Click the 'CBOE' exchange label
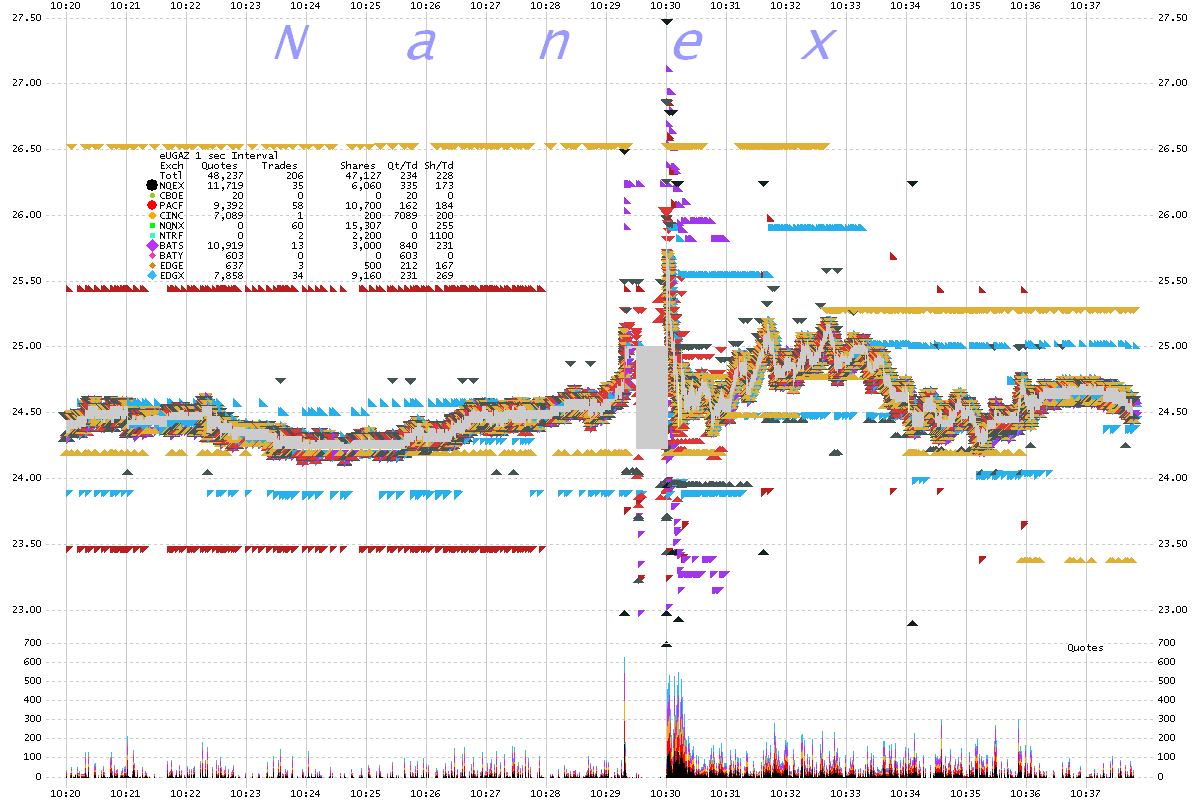Viewport: 1200px width, 800px height. pos(172,196)
